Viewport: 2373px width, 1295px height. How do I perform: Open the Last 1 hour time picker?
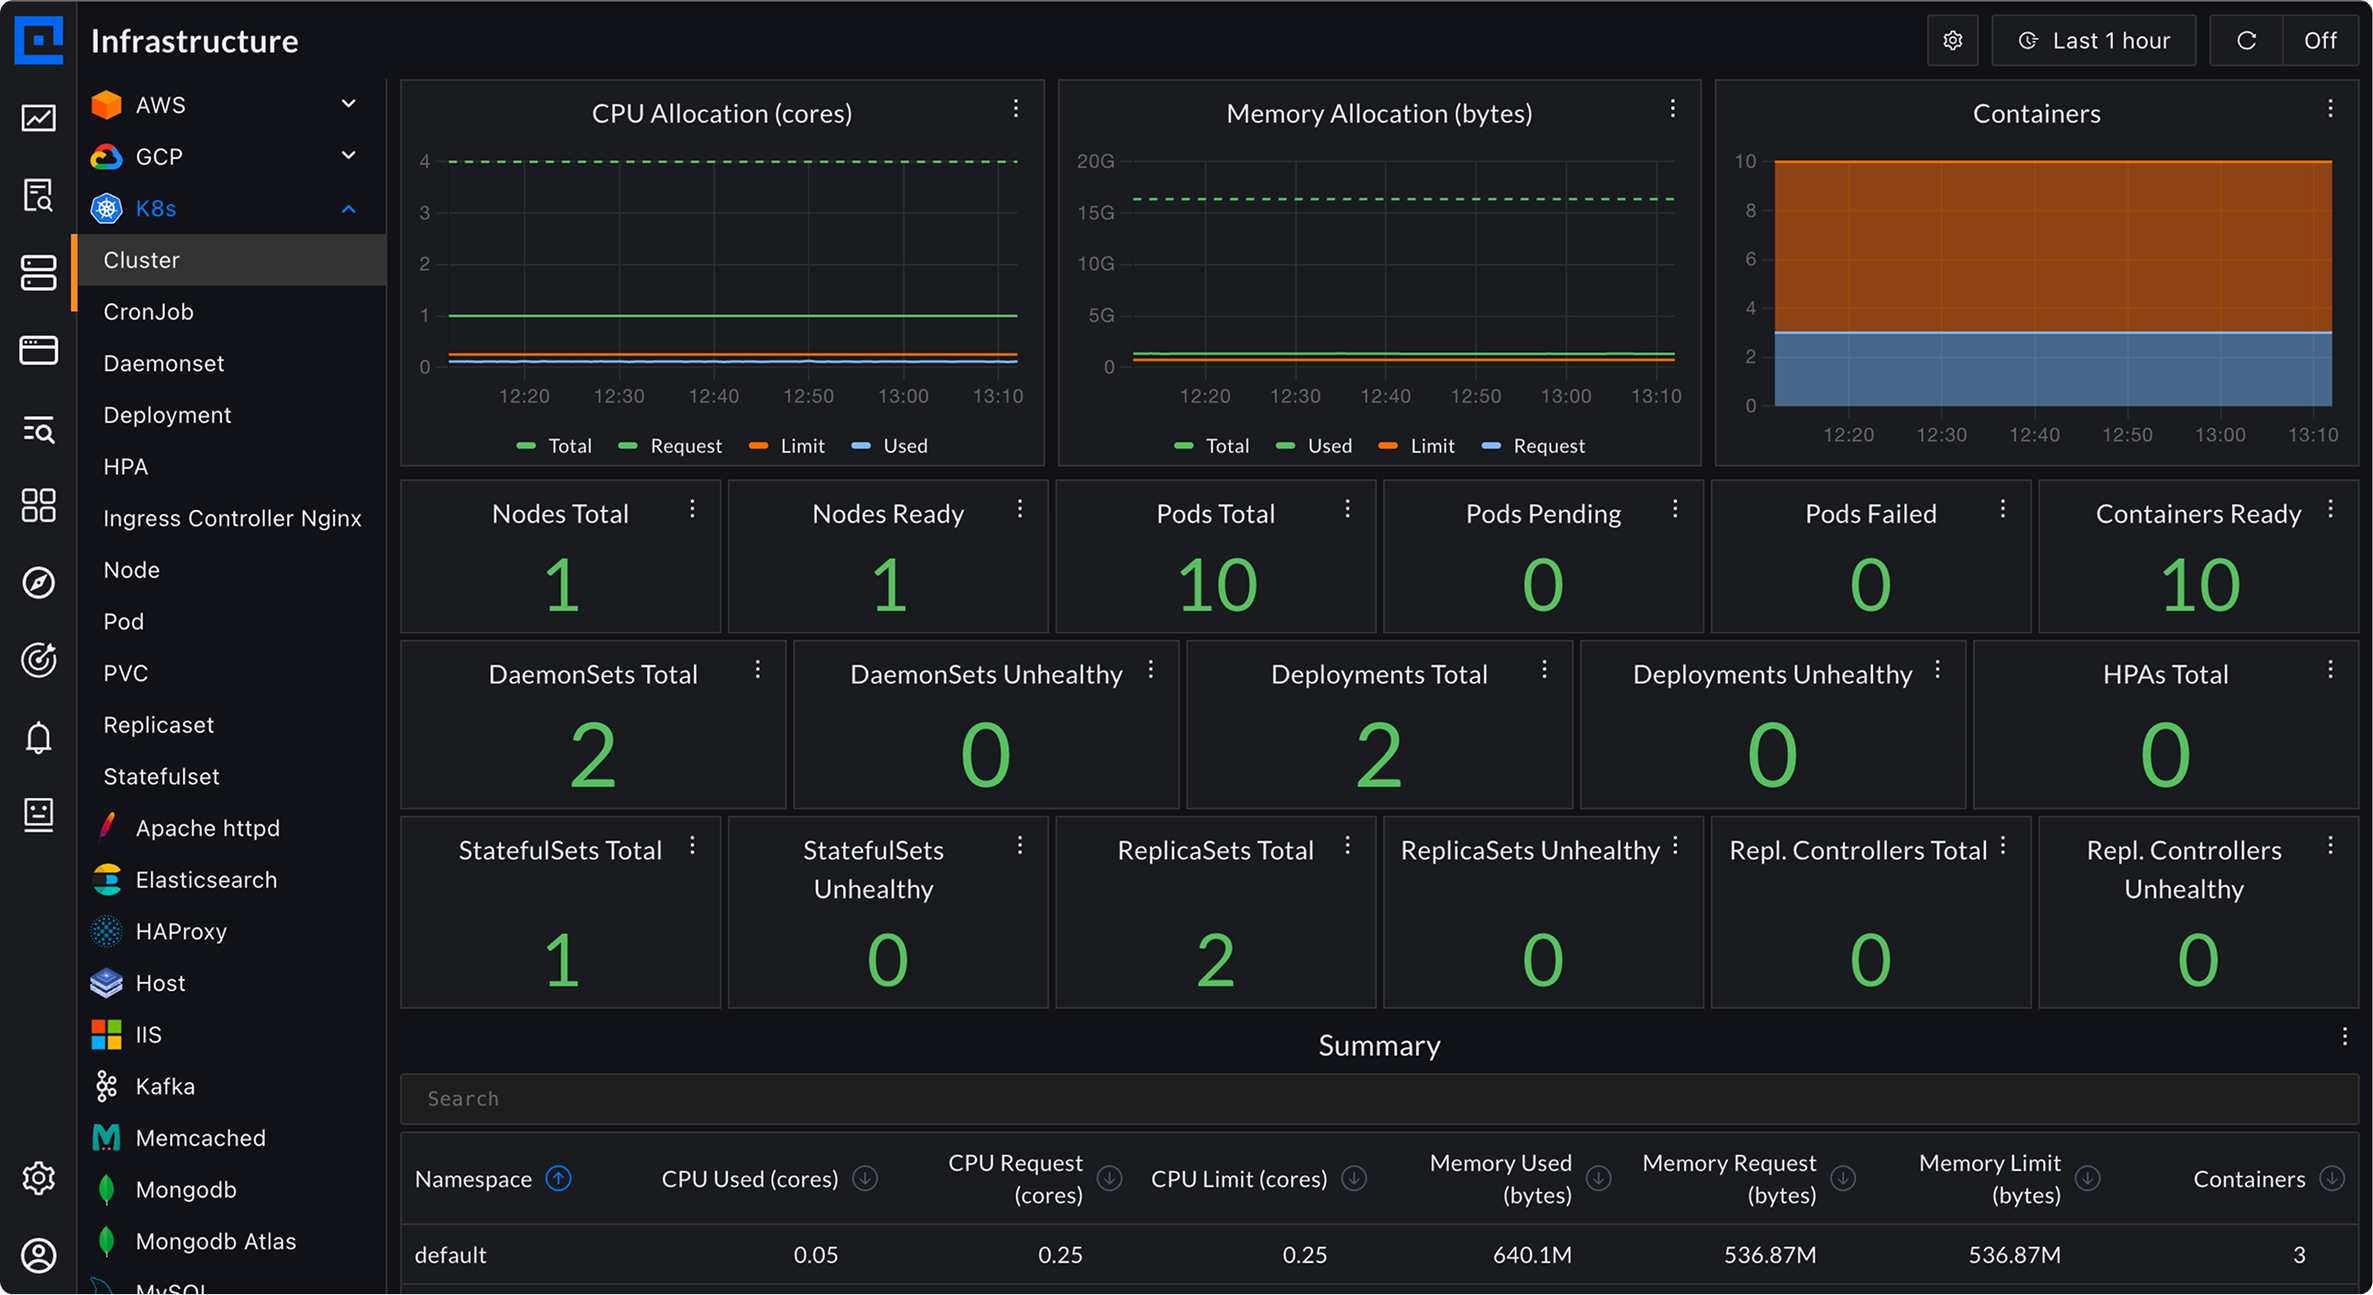pos(2093,40)
